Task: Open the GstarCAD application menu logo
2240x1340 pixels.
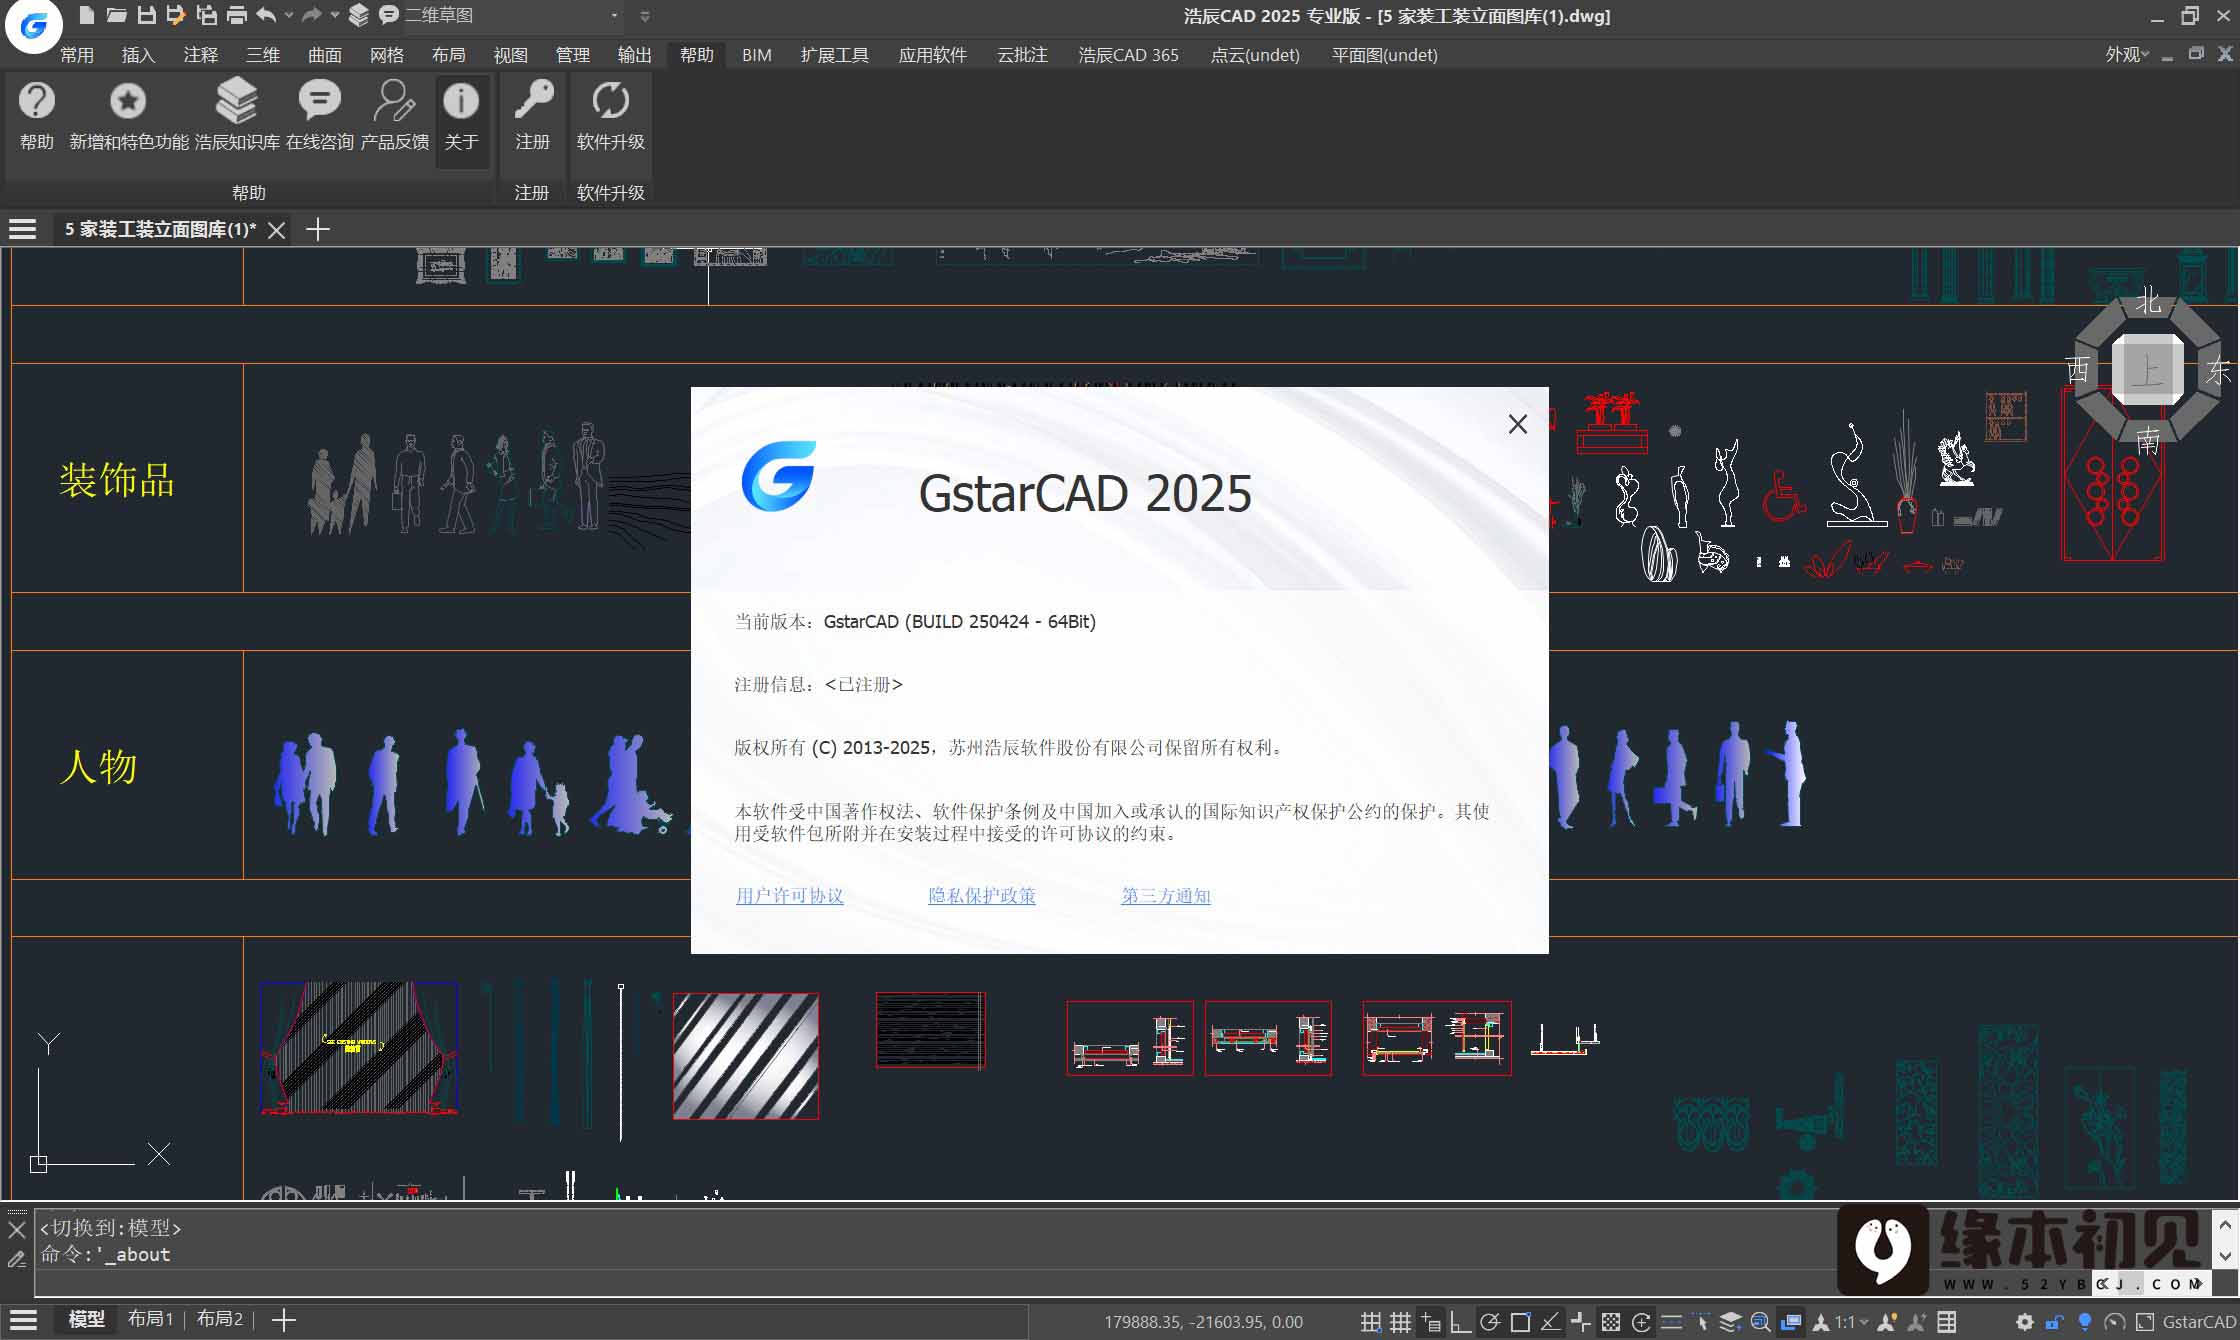Action: pos(33,25)
